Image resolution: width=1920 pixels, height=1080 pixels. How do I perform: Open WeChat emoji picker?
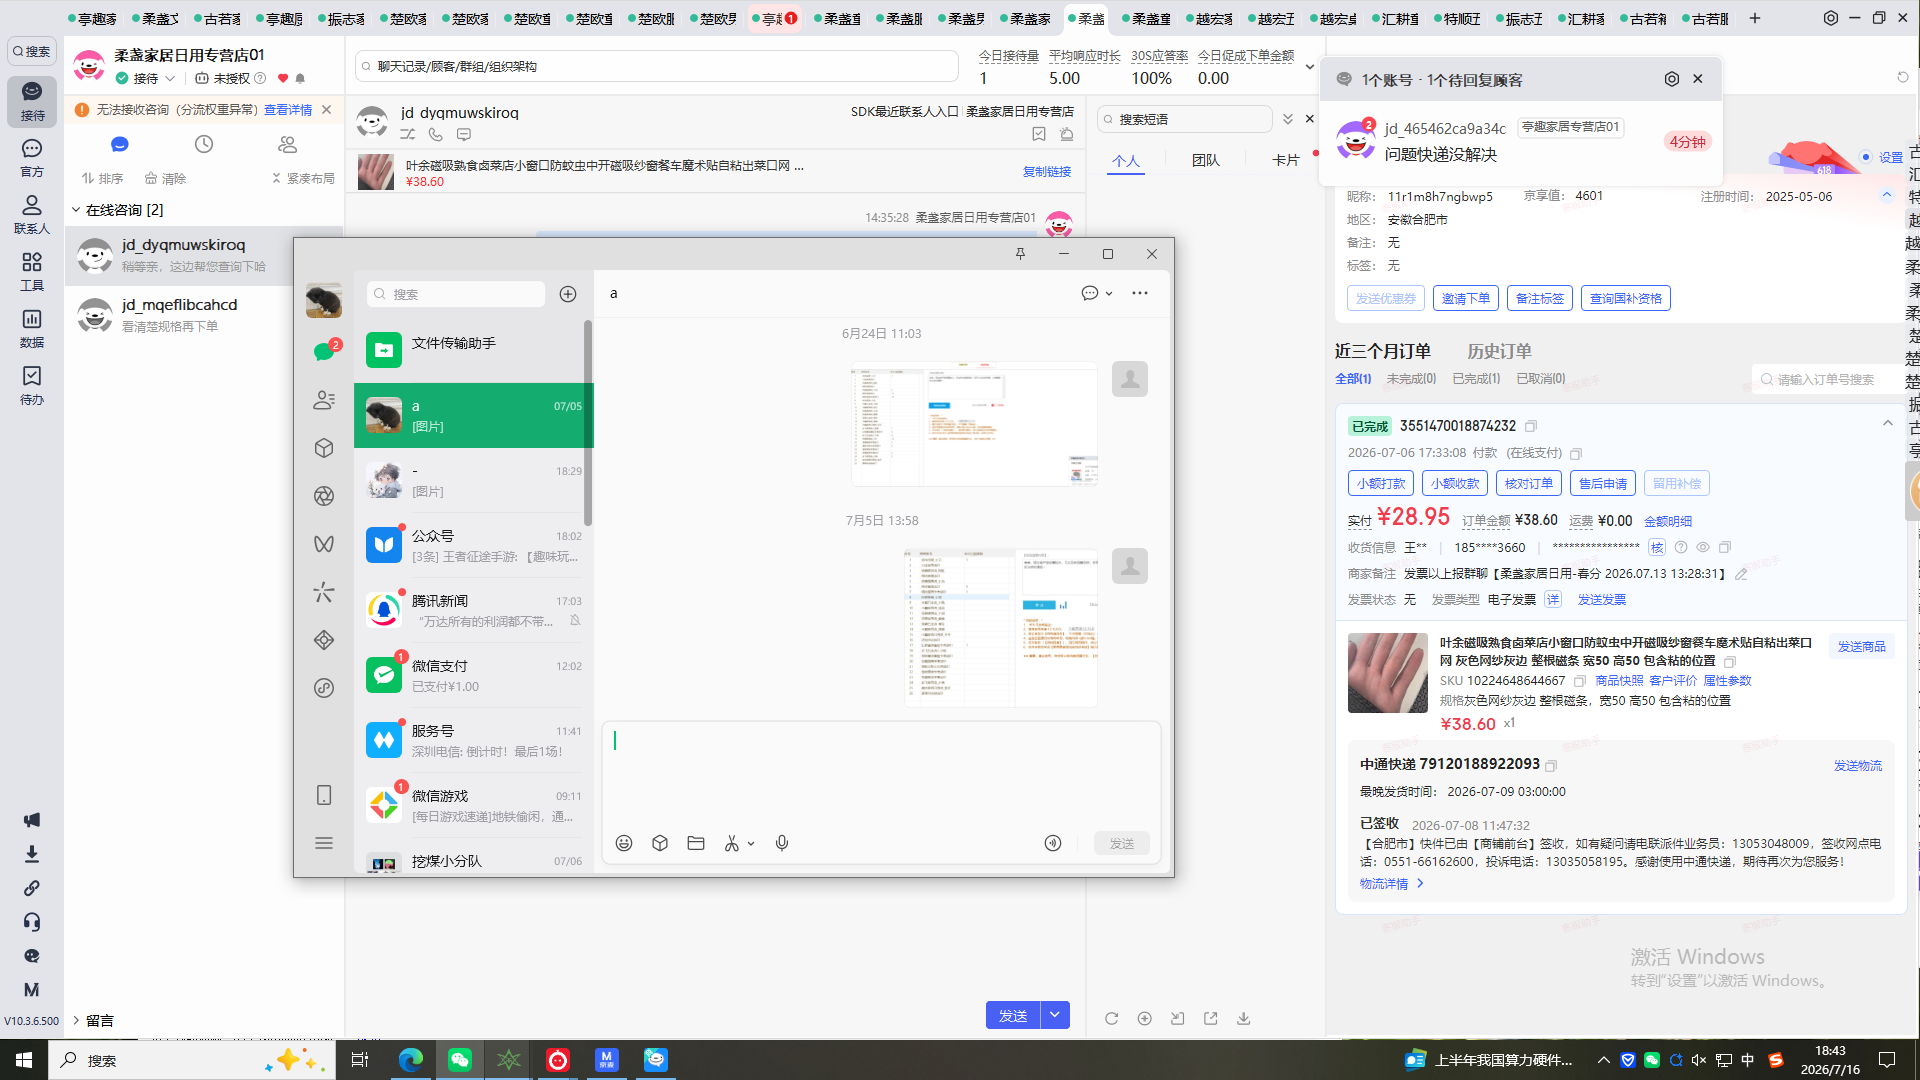coord(624,843)
